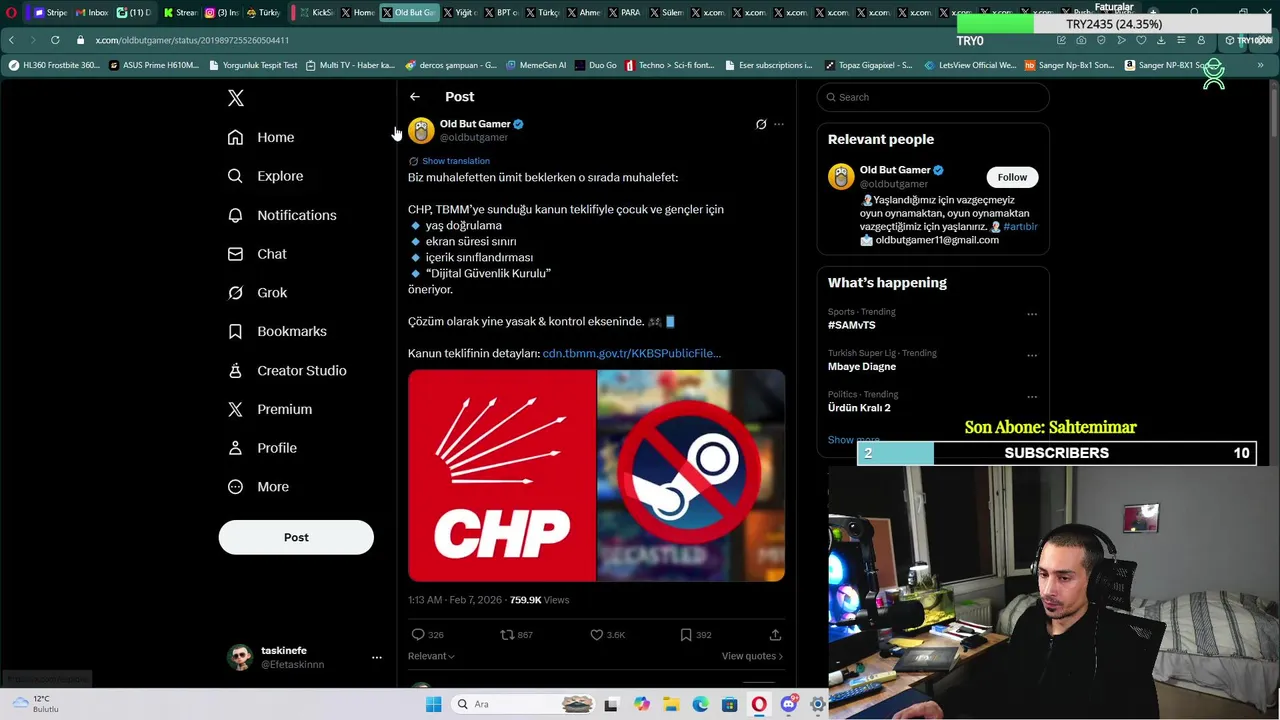The width and height of the screenshot is (1280, 720).
Task: Open the #SAMvTS trending topic
Action: pyautogui.click(x=851, y=325)
